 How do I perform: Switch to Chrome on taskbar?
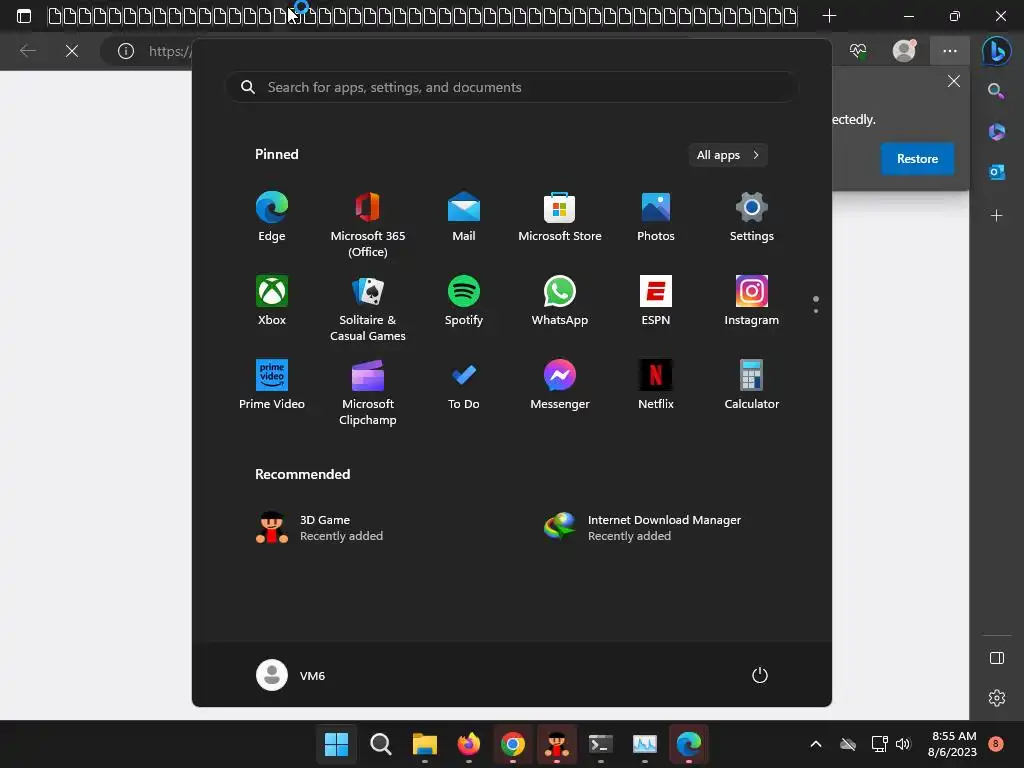tap(513, 744)
